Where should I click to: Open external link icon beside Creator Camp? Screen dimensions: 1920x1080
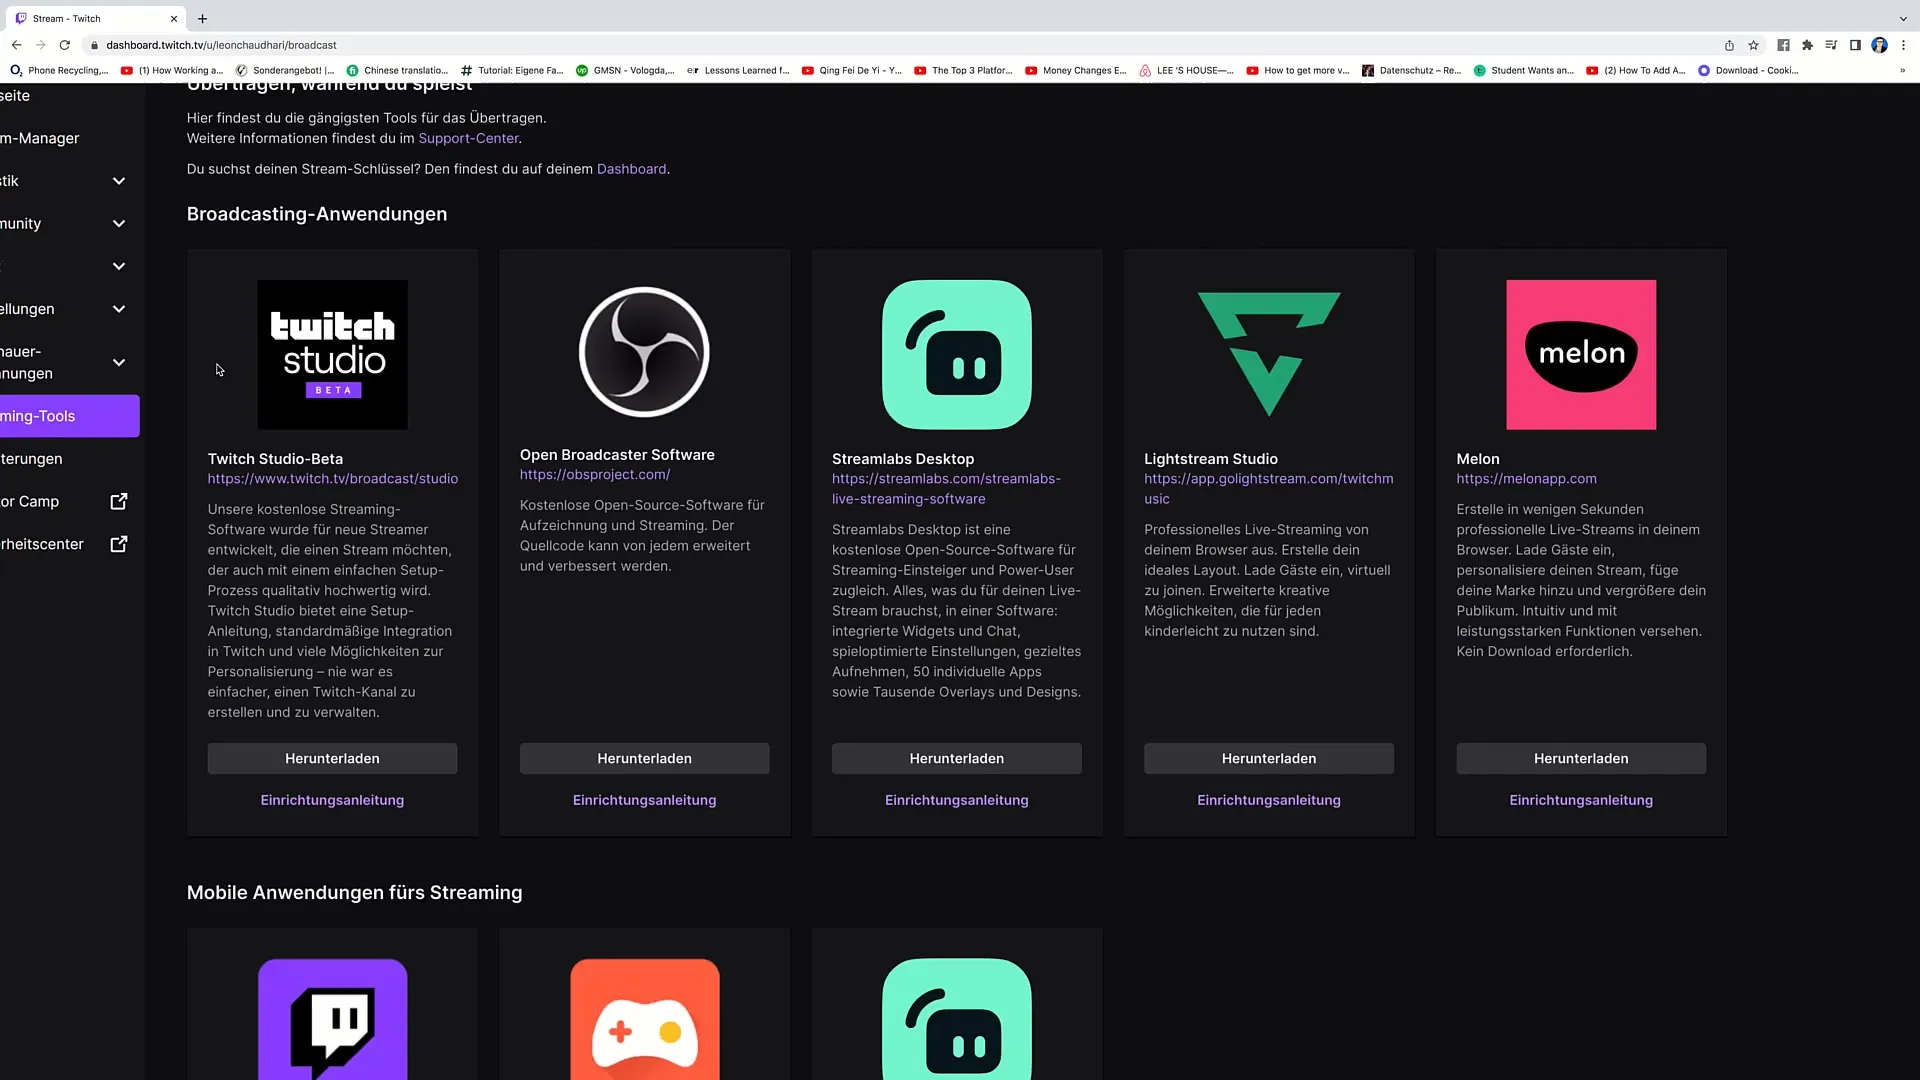(118, 501)
